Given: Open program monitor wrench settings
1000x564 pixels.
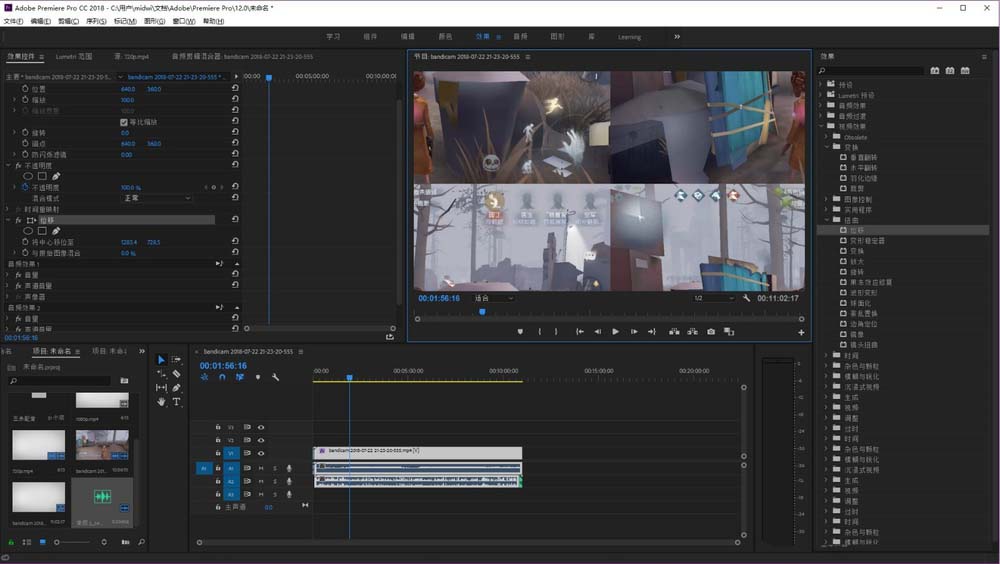Looking at the screenshot, I should pos(746,298).
